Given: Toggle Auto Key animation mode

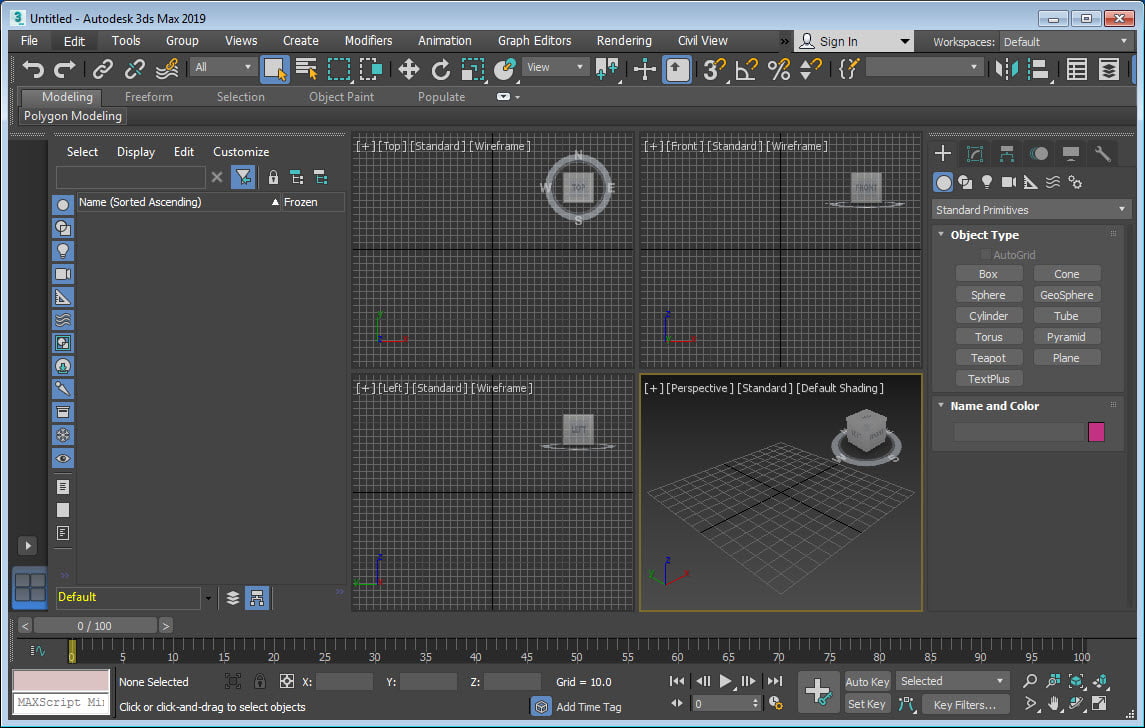Looking at the screenshot, I should tap(867, 681).
